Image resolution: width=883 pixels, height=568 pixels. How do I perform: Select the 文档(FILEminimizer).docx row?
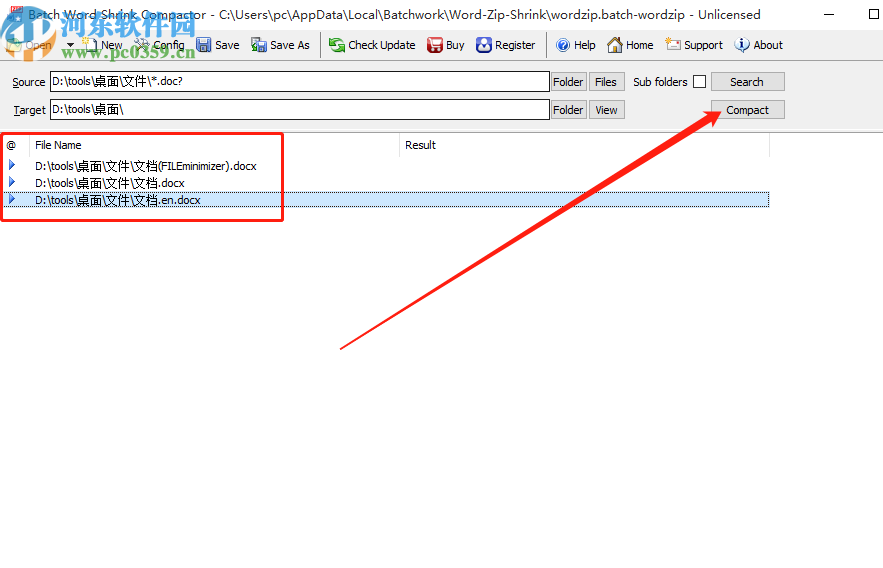click(386, 166)
